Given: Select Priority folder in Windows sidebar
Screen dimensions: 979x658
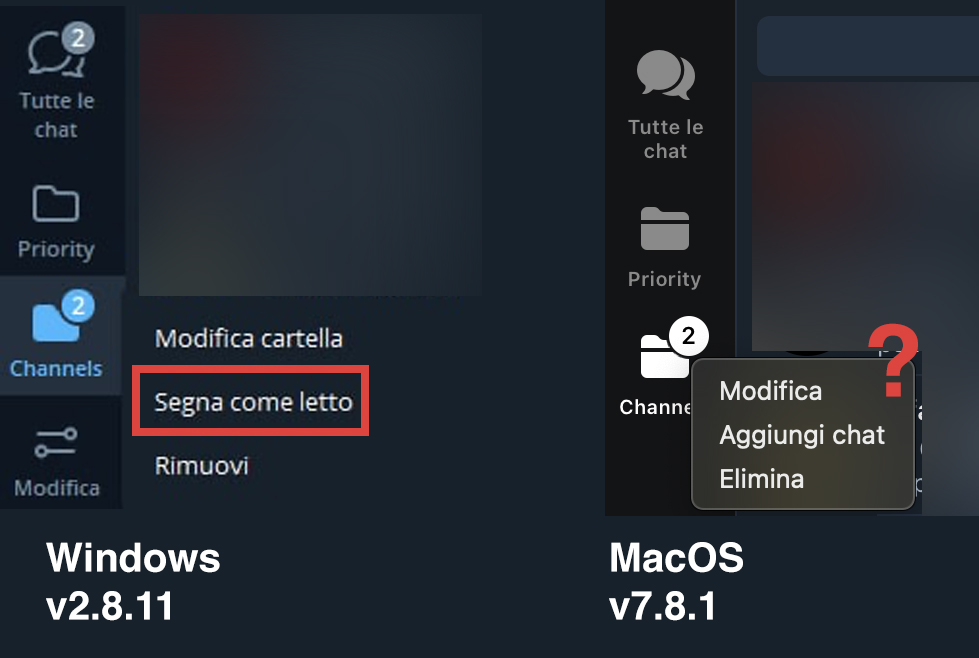Looking at the screenshot, I should 56,222.
